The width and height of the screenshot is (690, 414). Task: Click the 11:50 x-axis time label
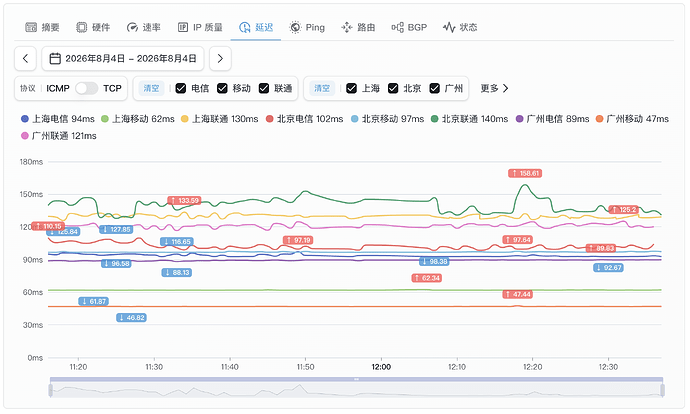coord(305,367)
